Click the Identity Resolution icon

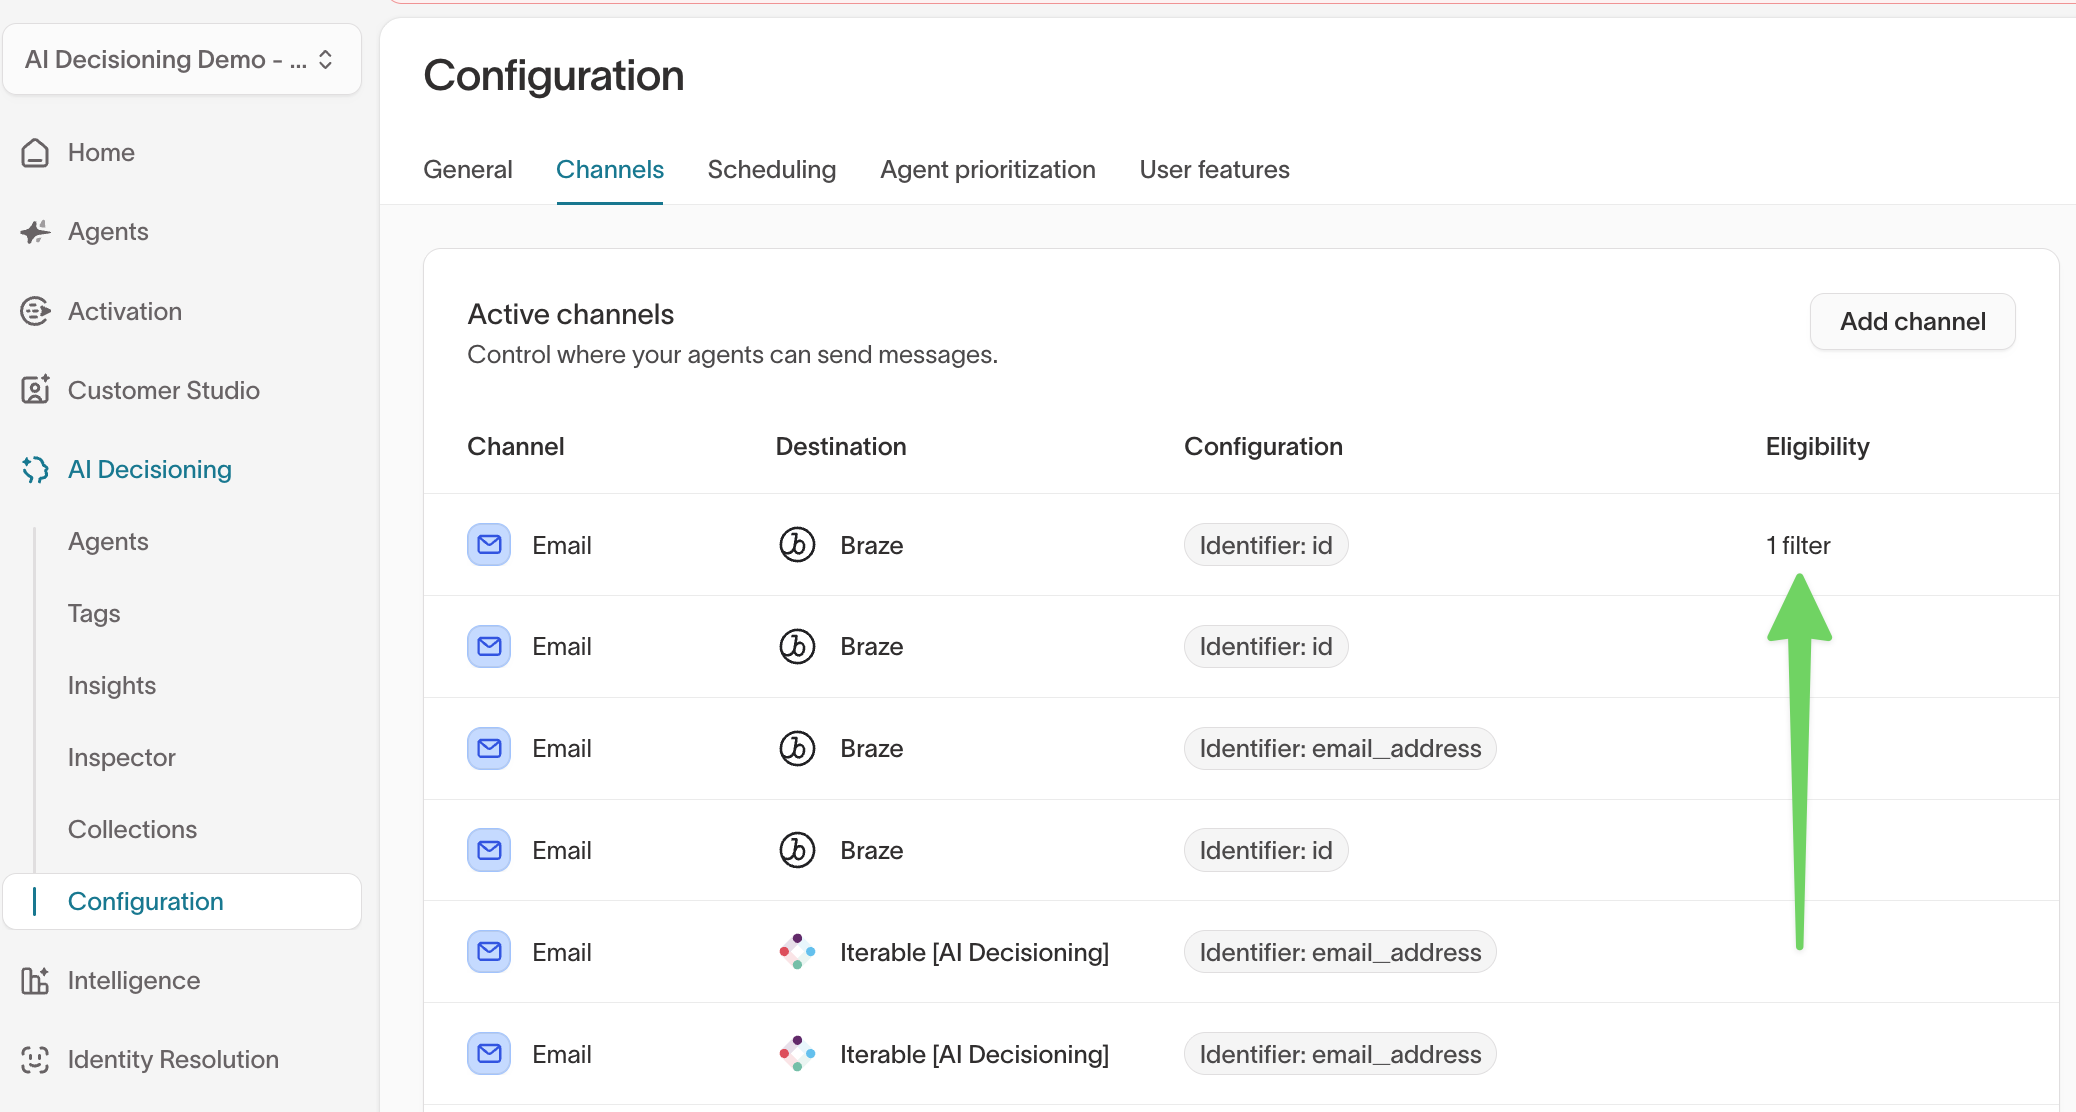pos(35,1059)
